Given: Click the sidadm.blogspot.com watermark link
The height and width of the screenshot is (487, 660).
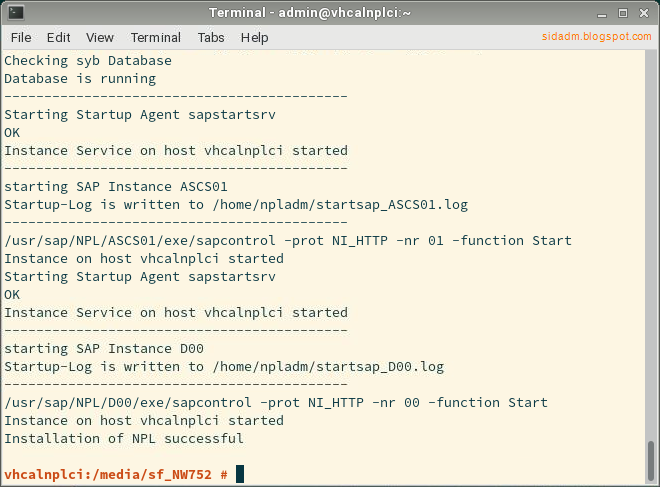Looking at the screenshot, I should tap(596, 36).
